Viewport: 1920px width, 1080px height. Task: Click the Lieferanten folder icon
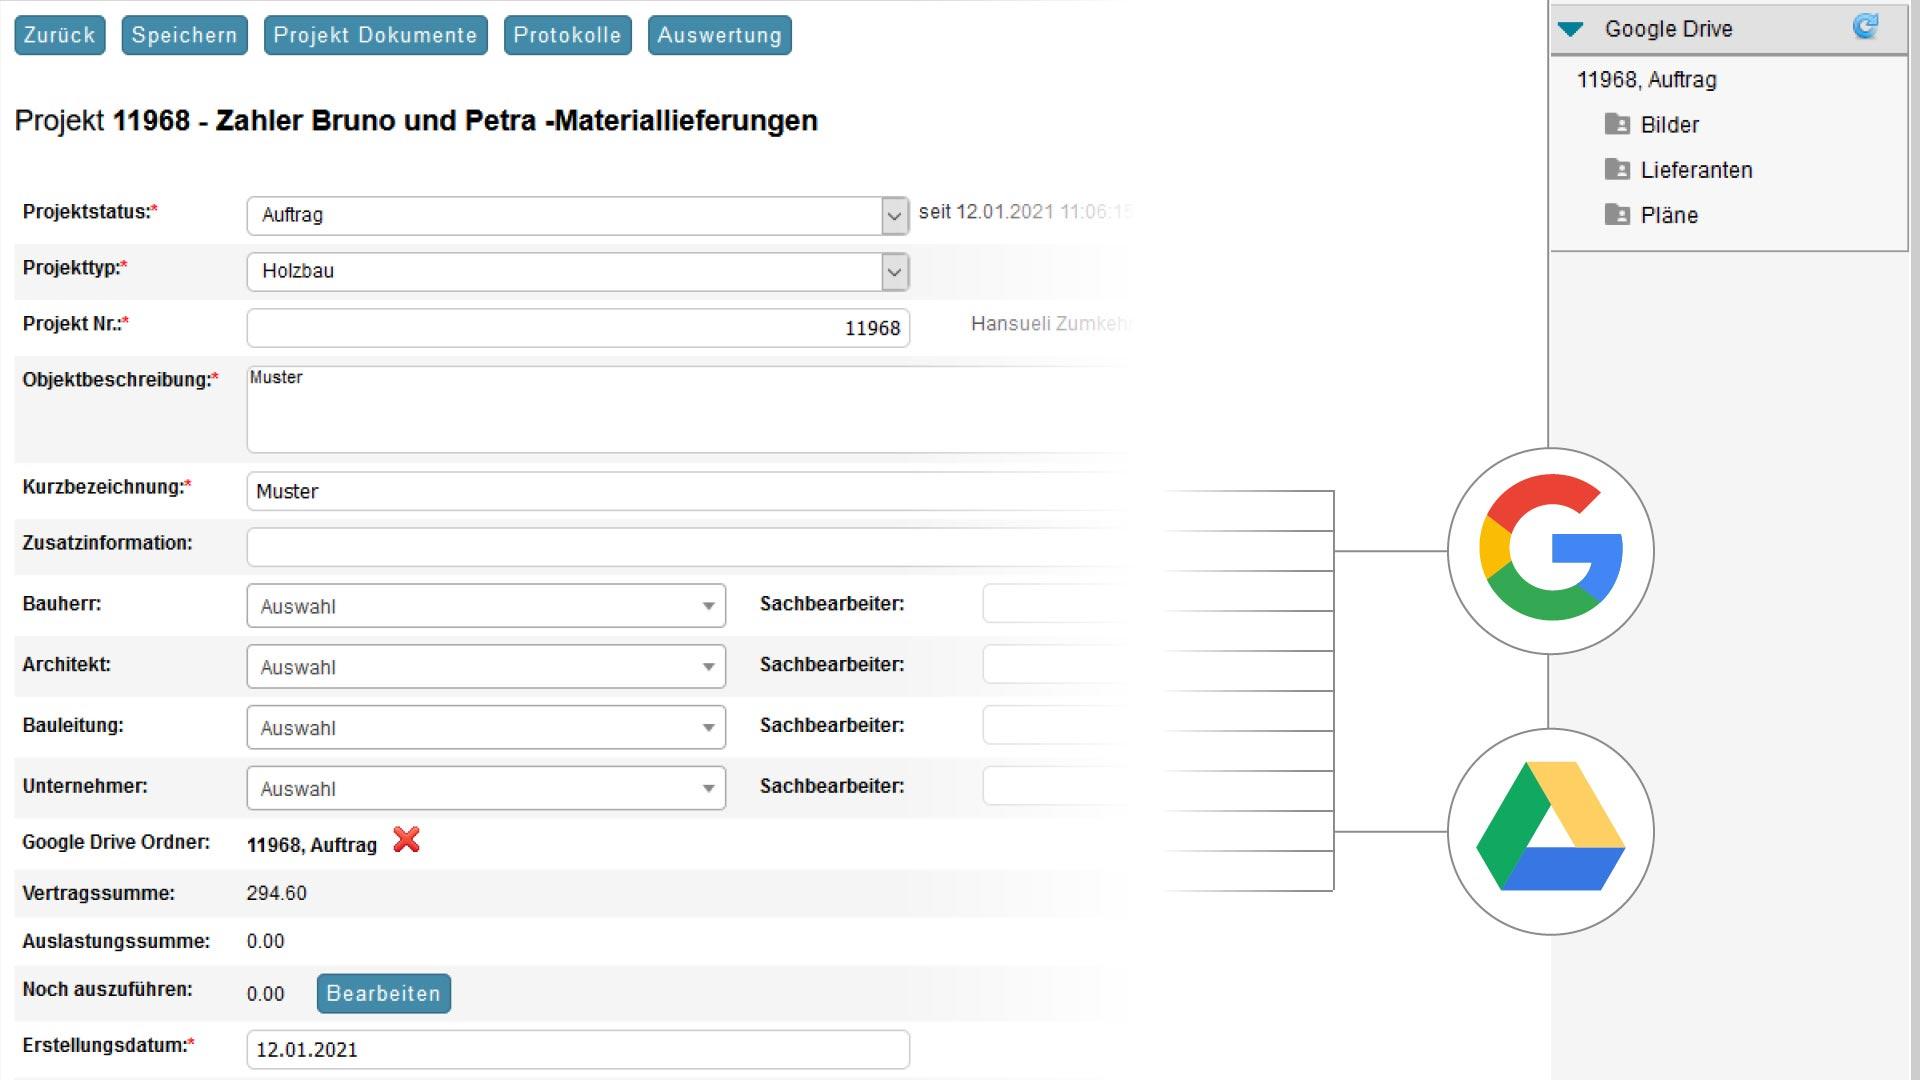tap(1617, 169)
